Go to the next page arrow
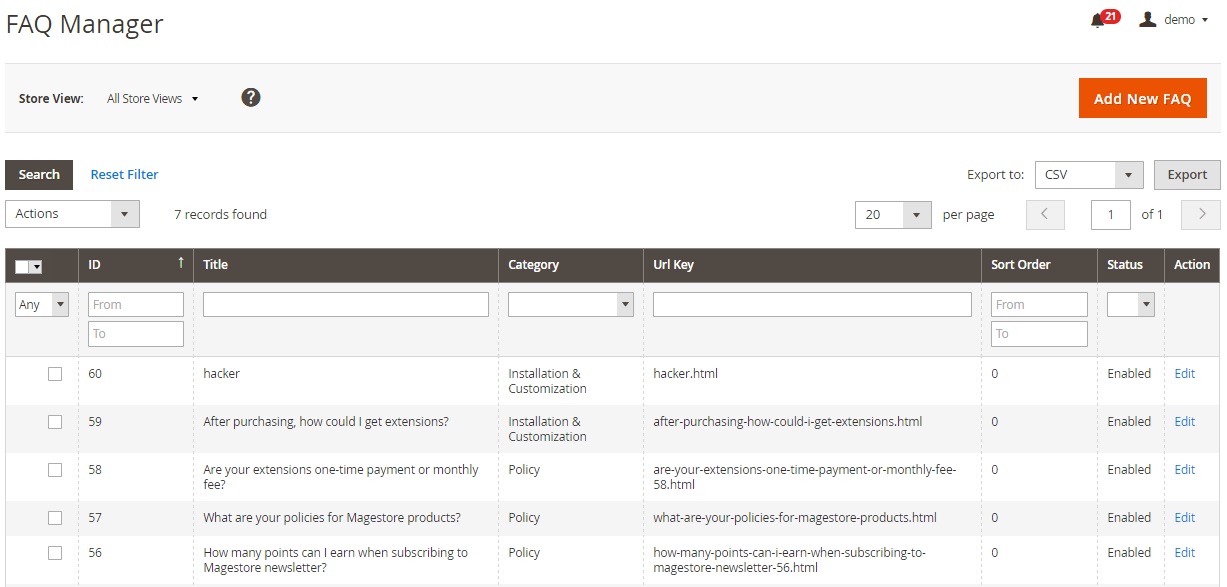The width and height of the screenshot is (1227, 587). click(x=1201, y=214)
